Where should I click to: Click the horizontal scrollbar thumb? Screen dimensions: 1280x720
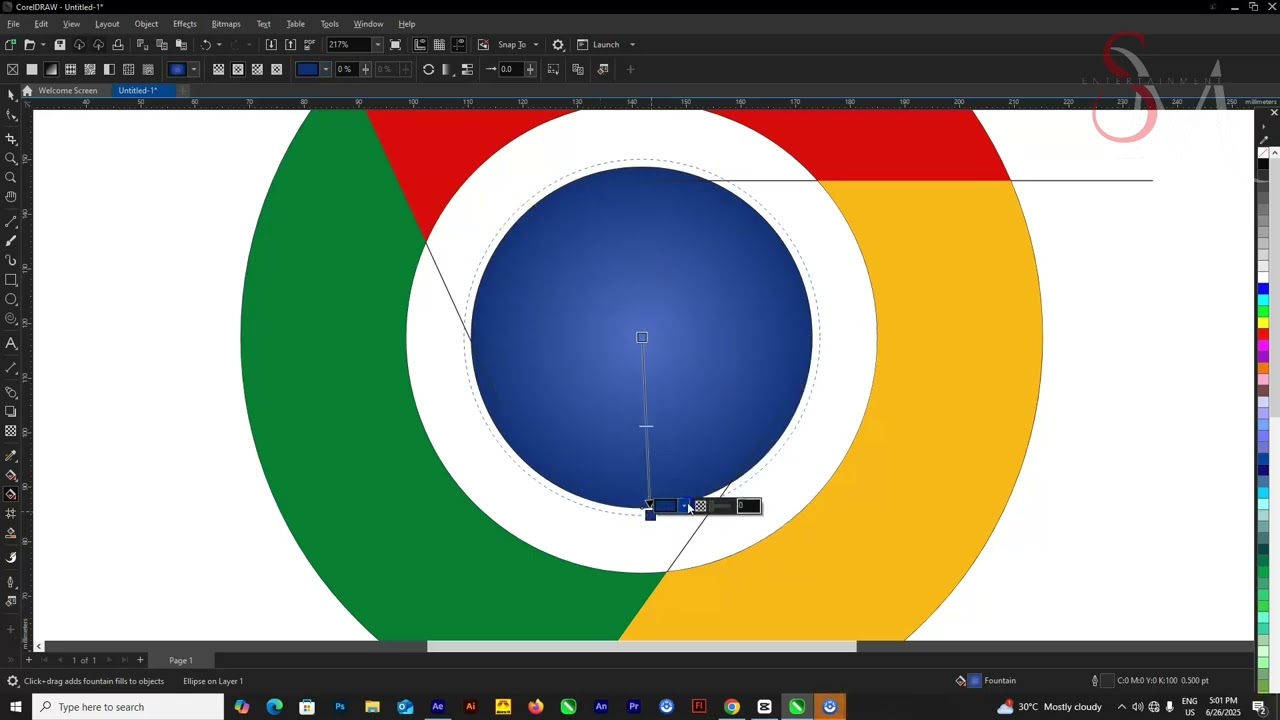(641, 646)
